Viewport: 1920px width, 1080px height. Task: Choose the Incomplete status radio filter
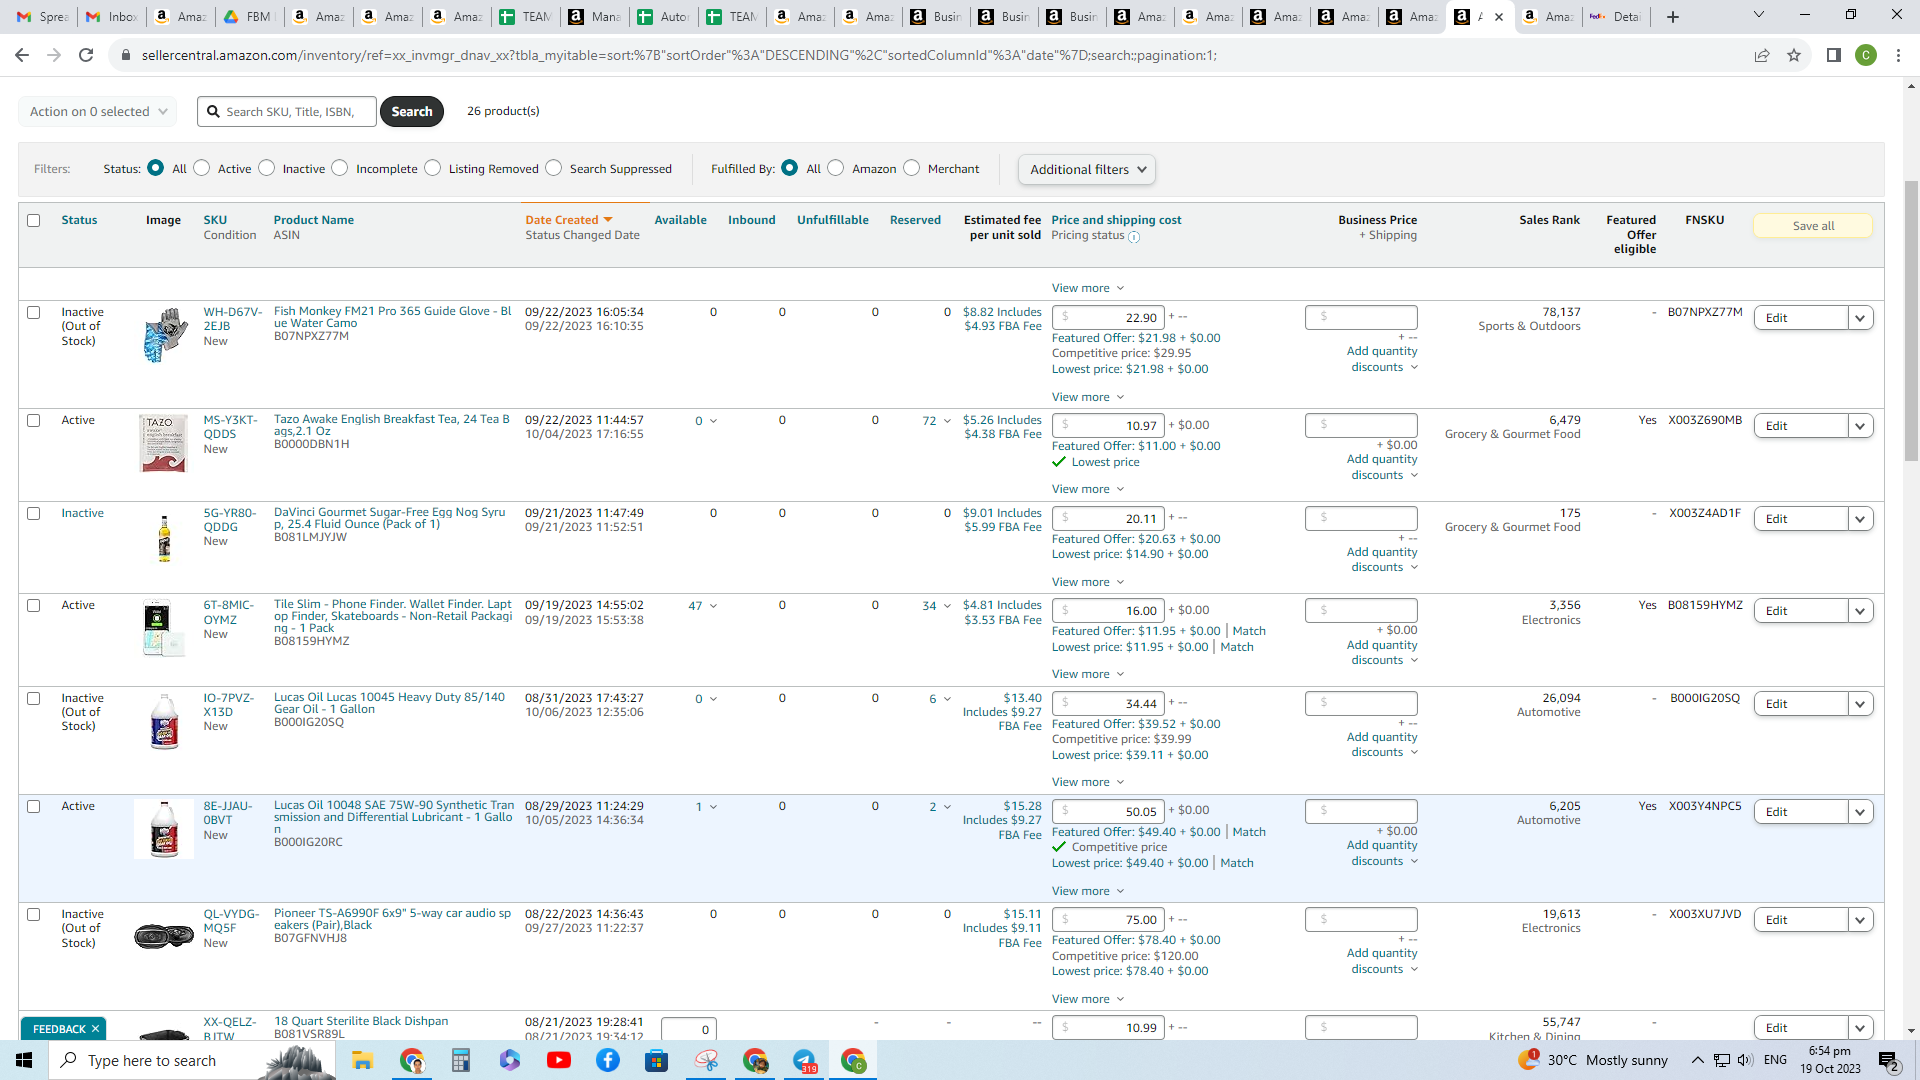pos(340,168)
